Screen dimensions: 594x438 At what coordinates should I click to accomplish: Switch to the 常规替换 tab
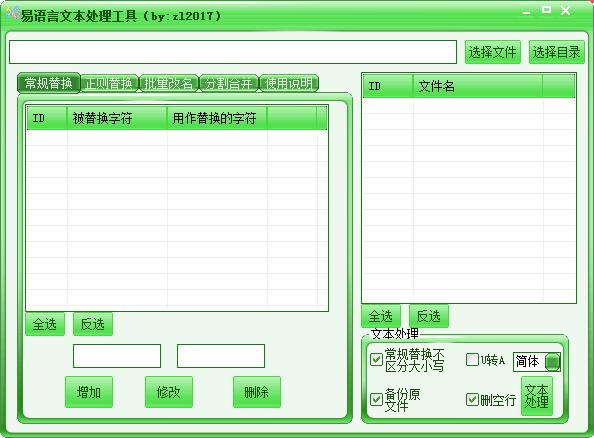48,83
